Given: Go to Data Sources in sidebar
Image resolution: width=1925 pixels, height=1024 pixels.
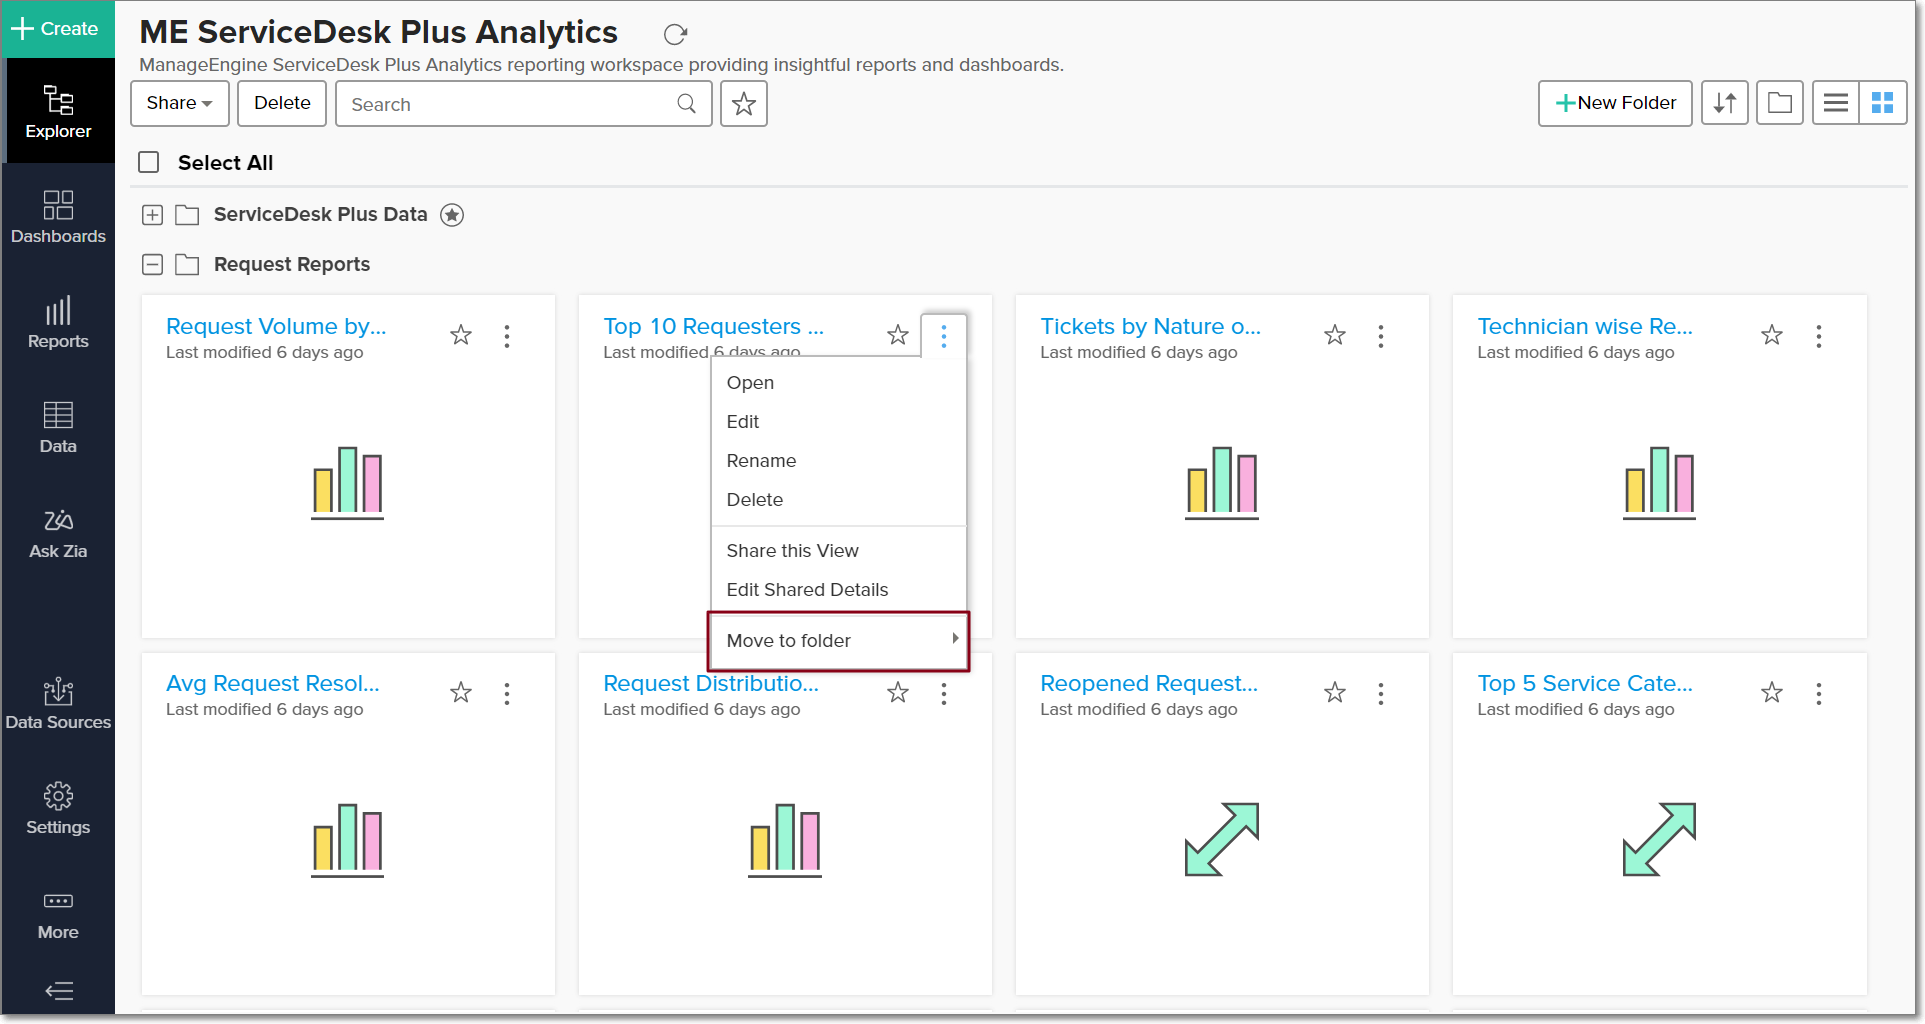Looking at the screenshot, I should (58, 704).
